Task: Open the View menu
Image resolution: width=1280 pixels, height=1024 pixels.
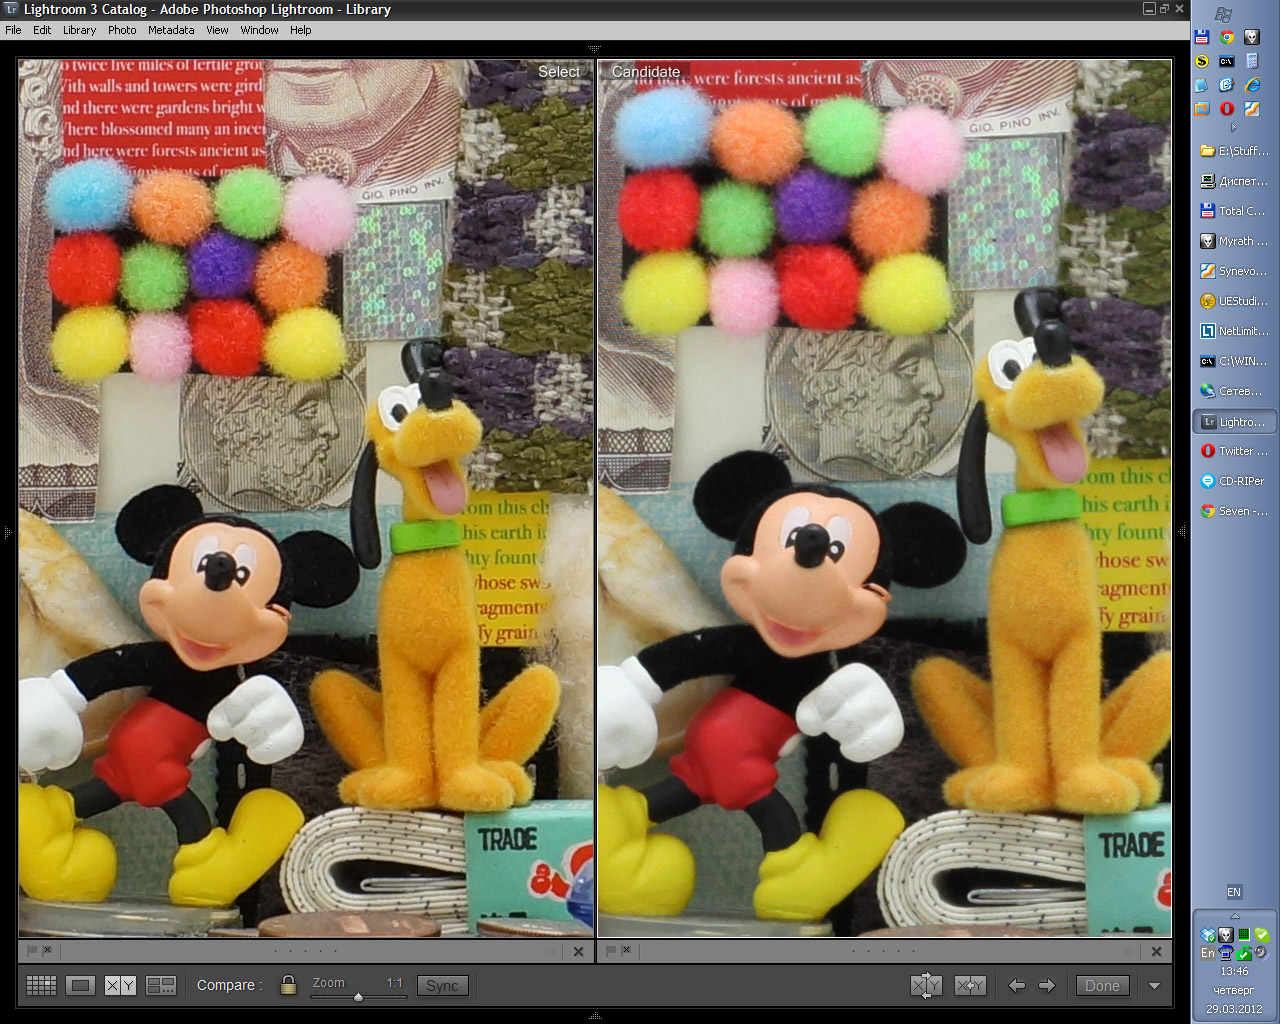Action: tap(217, 30)
